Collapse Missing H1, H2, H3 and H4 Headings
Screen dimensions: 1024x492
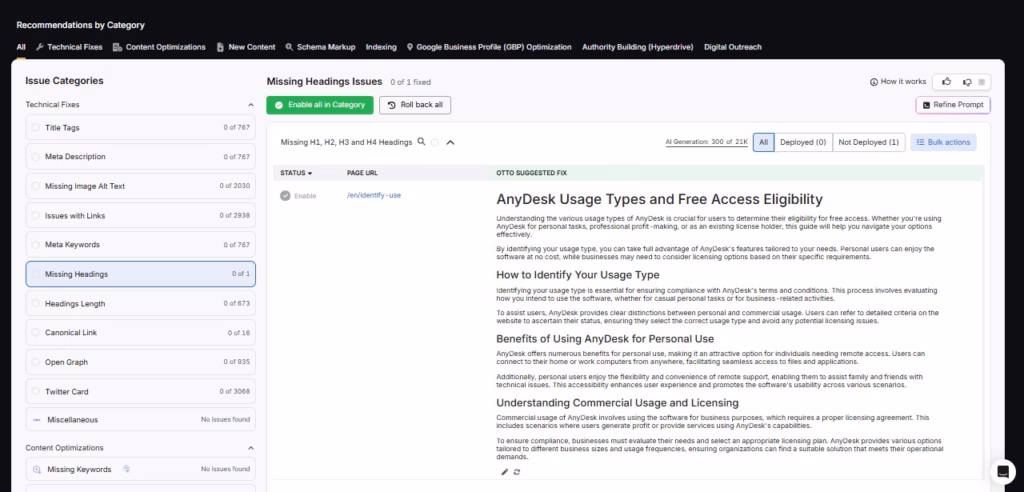[450, 142]
